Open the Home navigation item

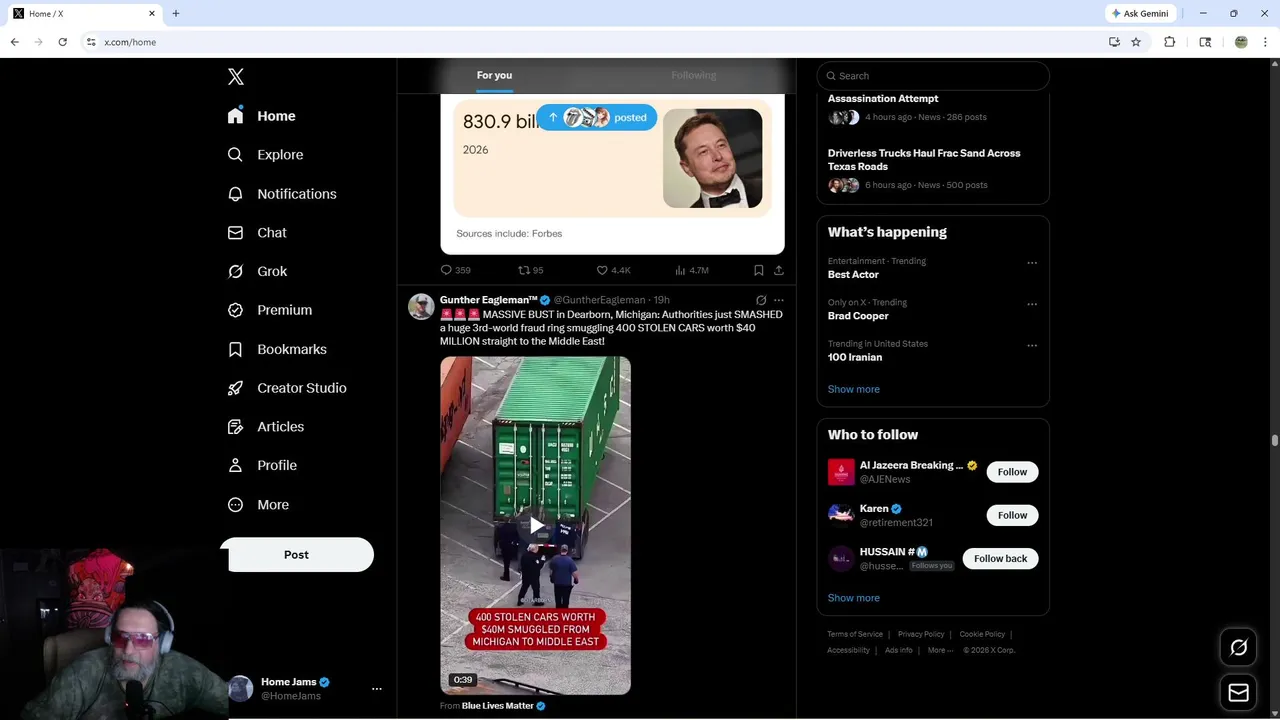pyautogui.click(x=262, y=116)
